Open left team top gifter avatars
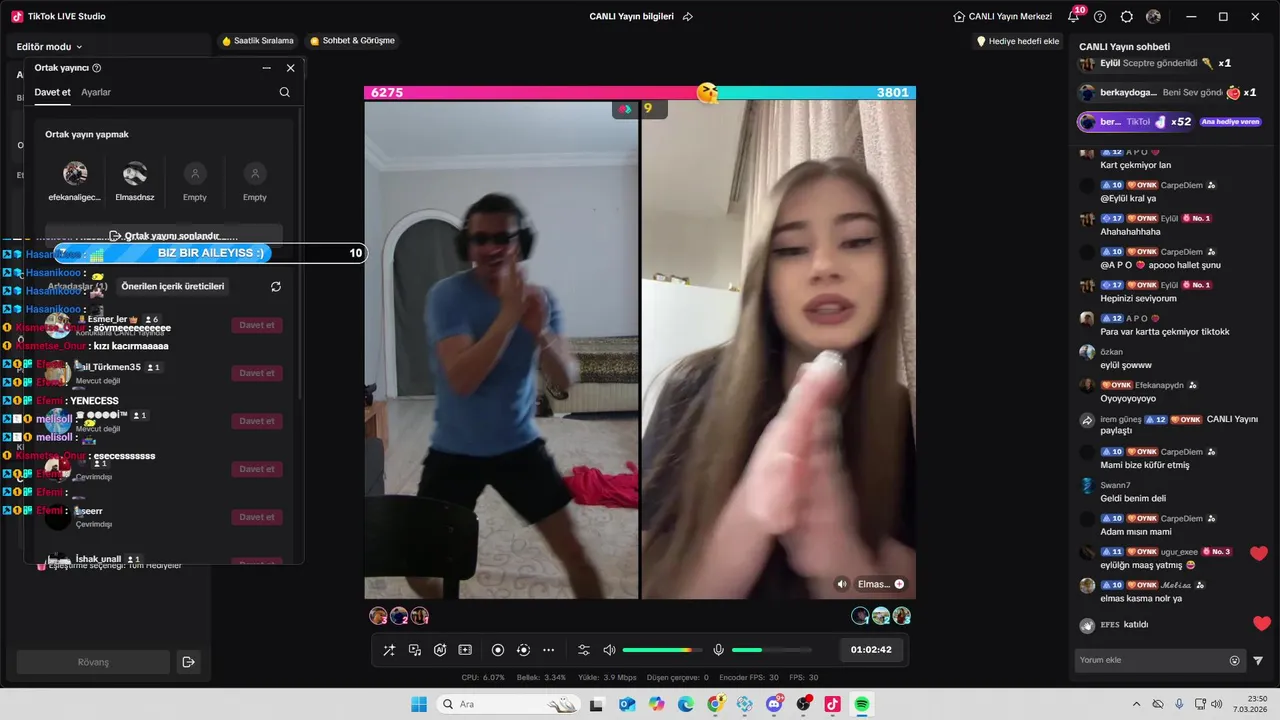Image resolution: width=1280 pixels, height=720 pixels. click(x=399, y=616)
